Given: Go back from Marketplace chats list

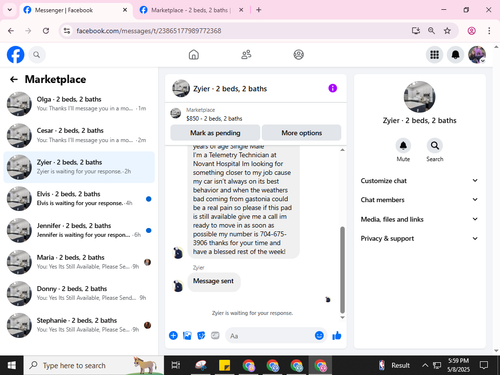Looking at the screenshot, I should tap(14, 79).
